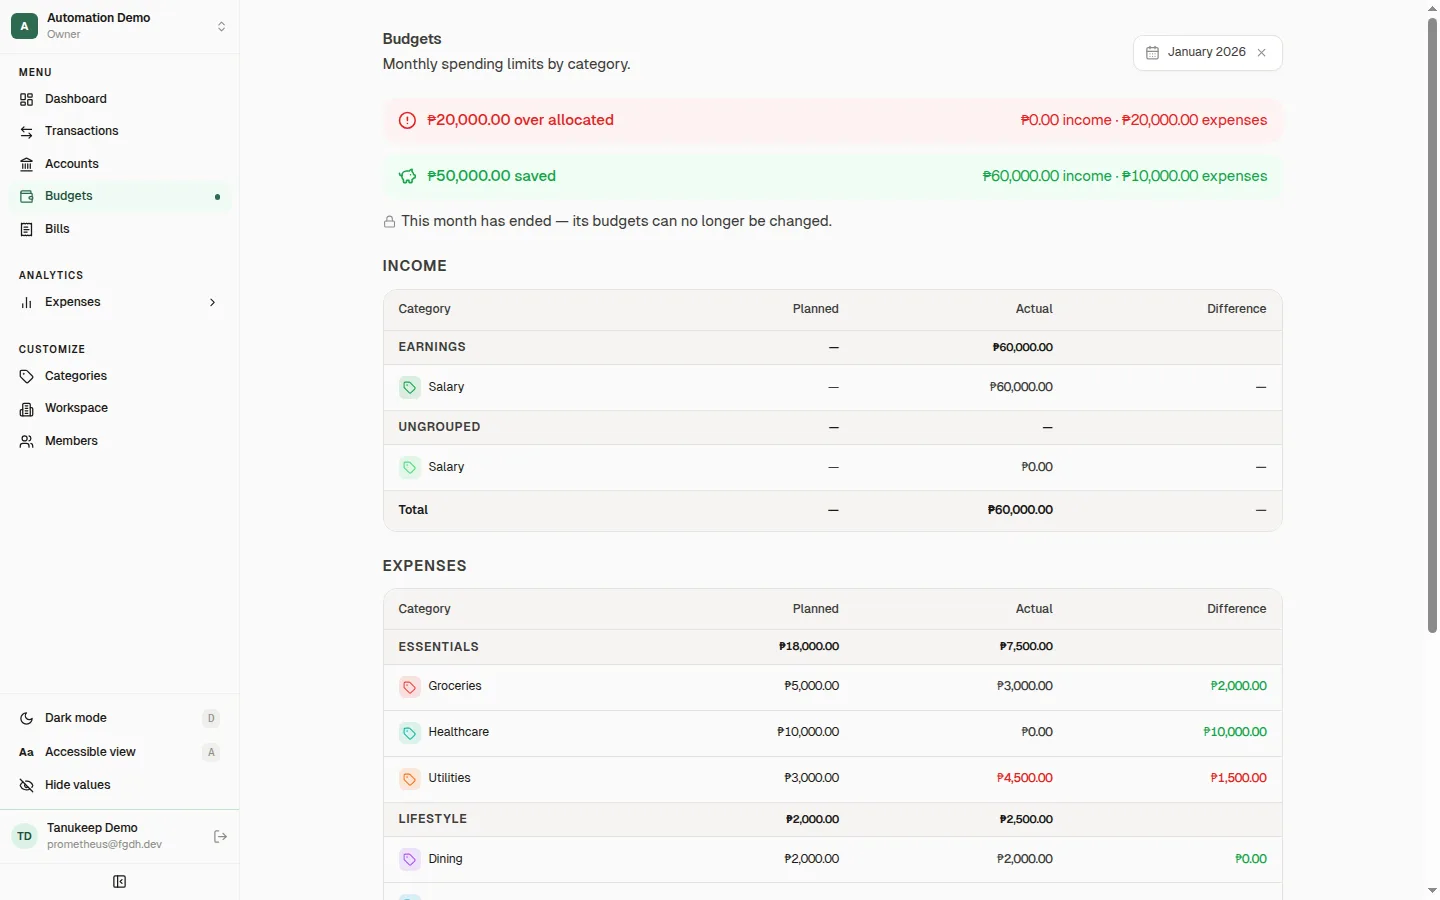This screenshot has width=1440, height=900.
Task: Click the page vertical scrollbar thumb
Action: [x=1432, y=325]
